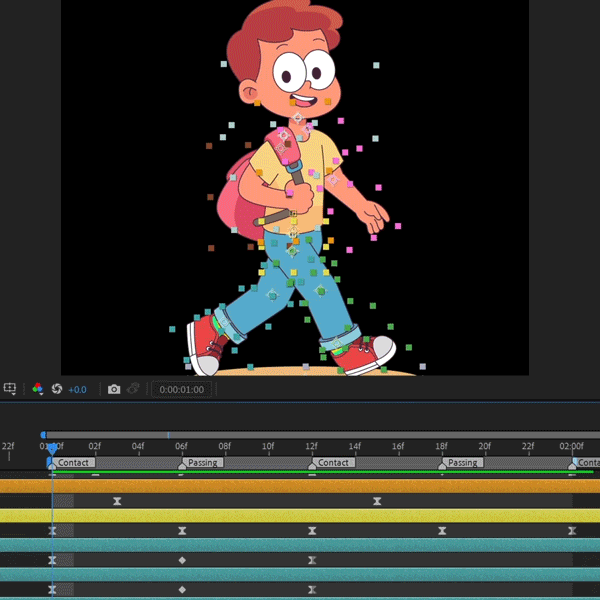Select upper teal-layer diamond keyframe at 06f
This screenshot has height=600, width=600.
click(182, 560)
